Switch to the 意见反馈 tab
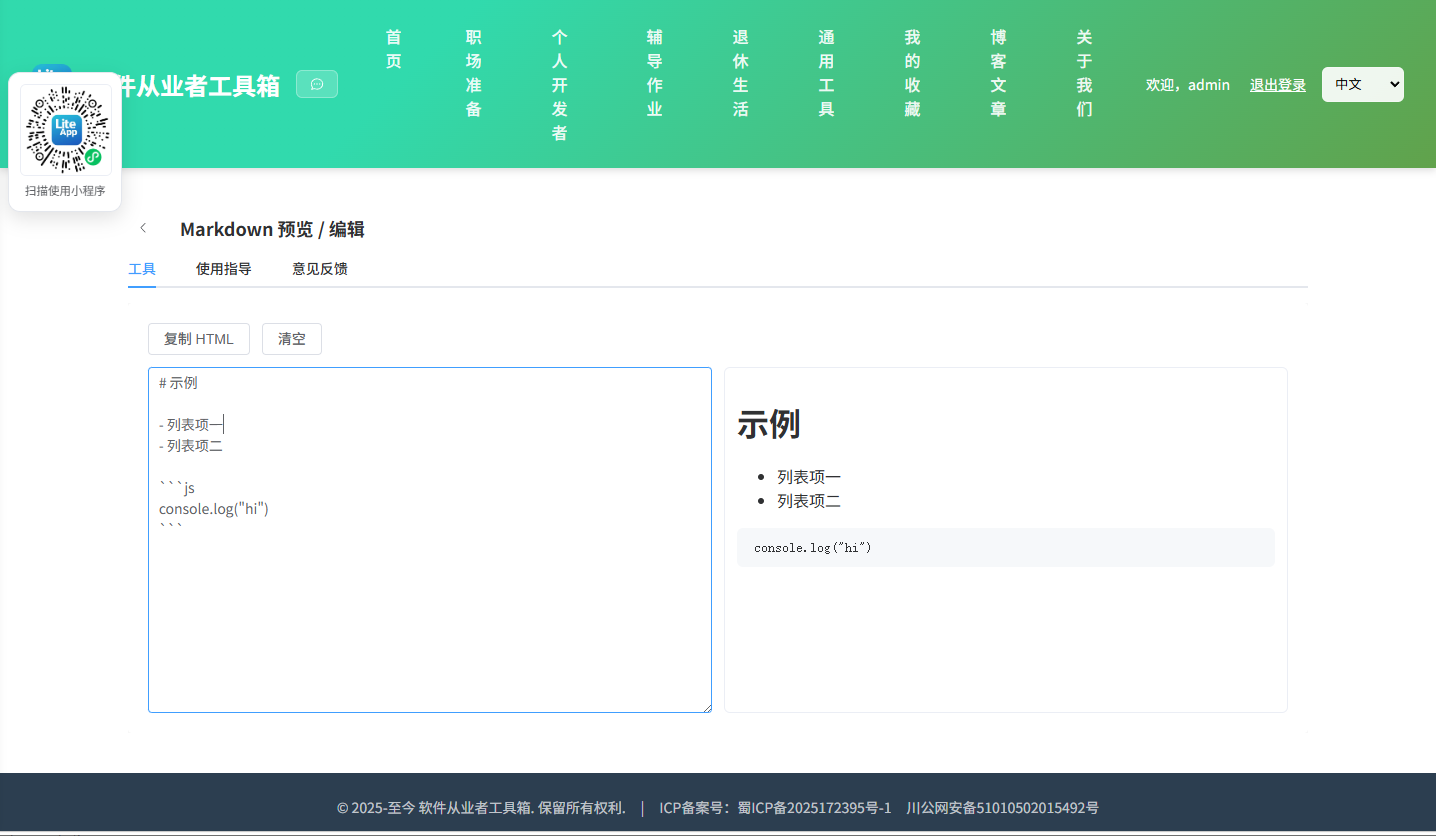This screenshot has height=836, width=1436. [320, 269]
